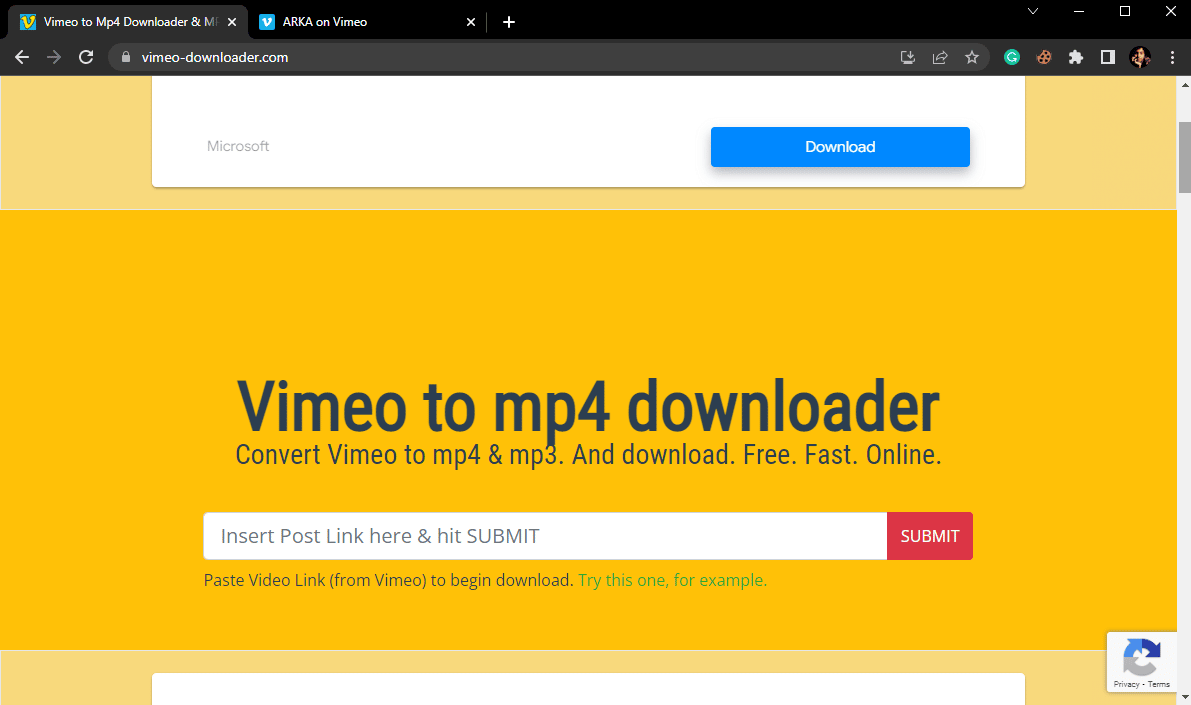Click the 'Convert Vimeo to mp4 & mp3' subtitle

(x=588, y=454)
